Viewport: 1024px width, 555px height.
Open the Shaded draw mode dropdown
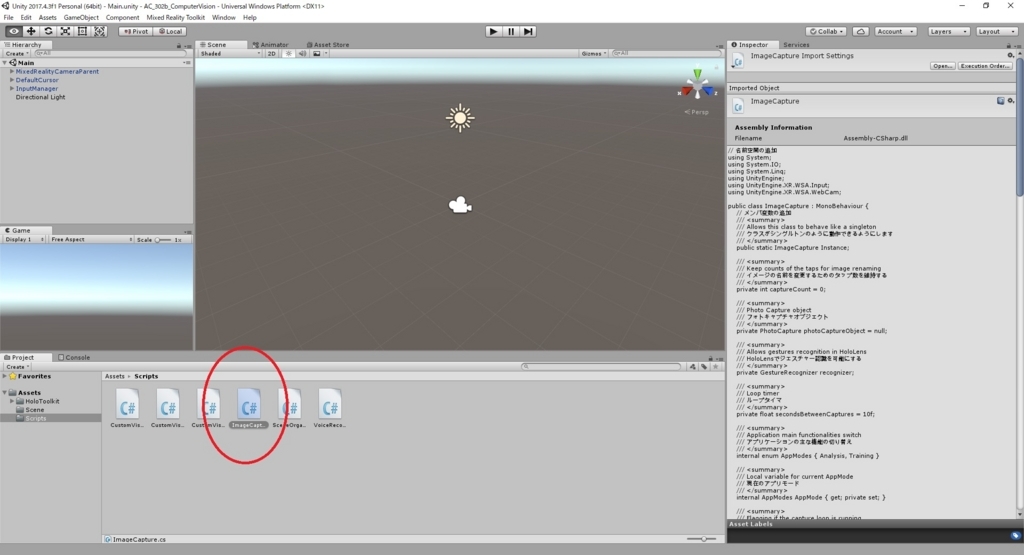[x=230, y=54]
